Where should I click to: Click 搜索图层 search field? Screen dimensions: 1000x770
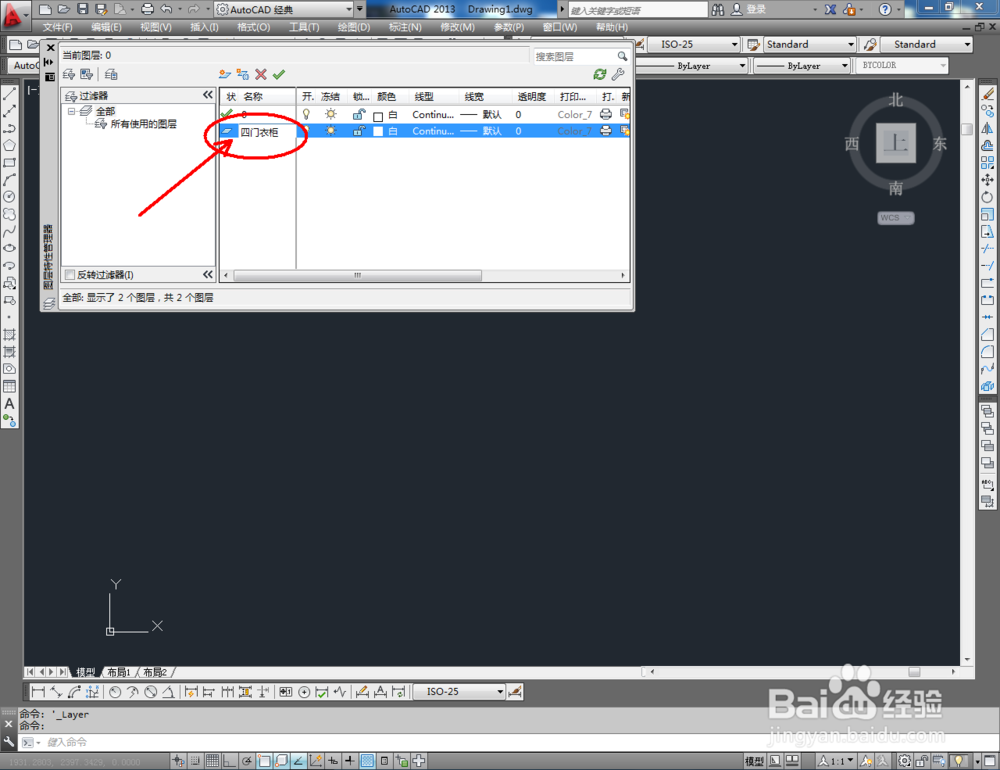pyautogui.click(x=575, y=57)
